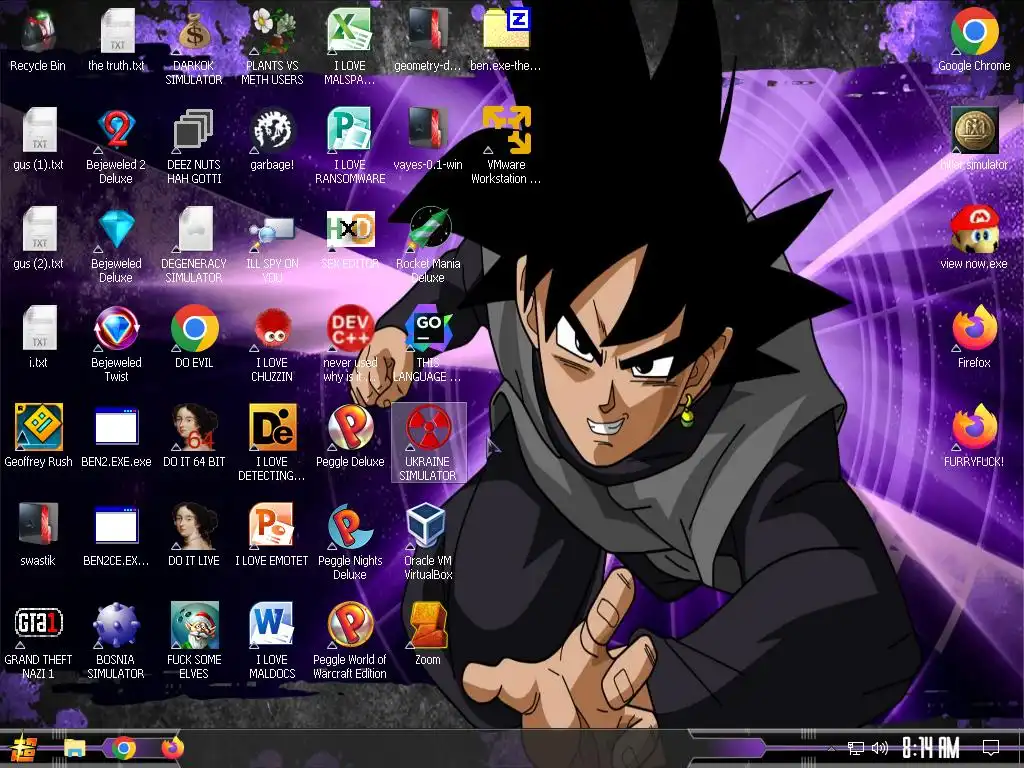The image size is (1024, 768).
Task: Open Word shortcut I LOVE MALDOCS
Action: (x=272, y=643)
